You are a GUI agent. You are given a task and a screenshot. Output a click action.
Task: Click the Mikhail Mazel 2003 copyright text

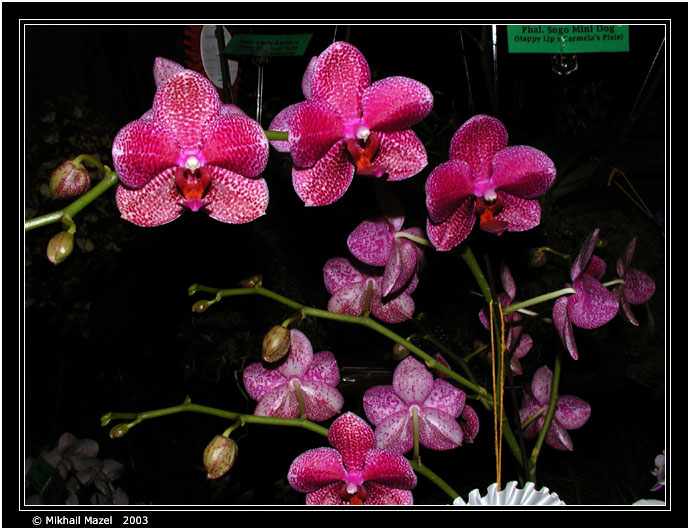tap(90, 520)
